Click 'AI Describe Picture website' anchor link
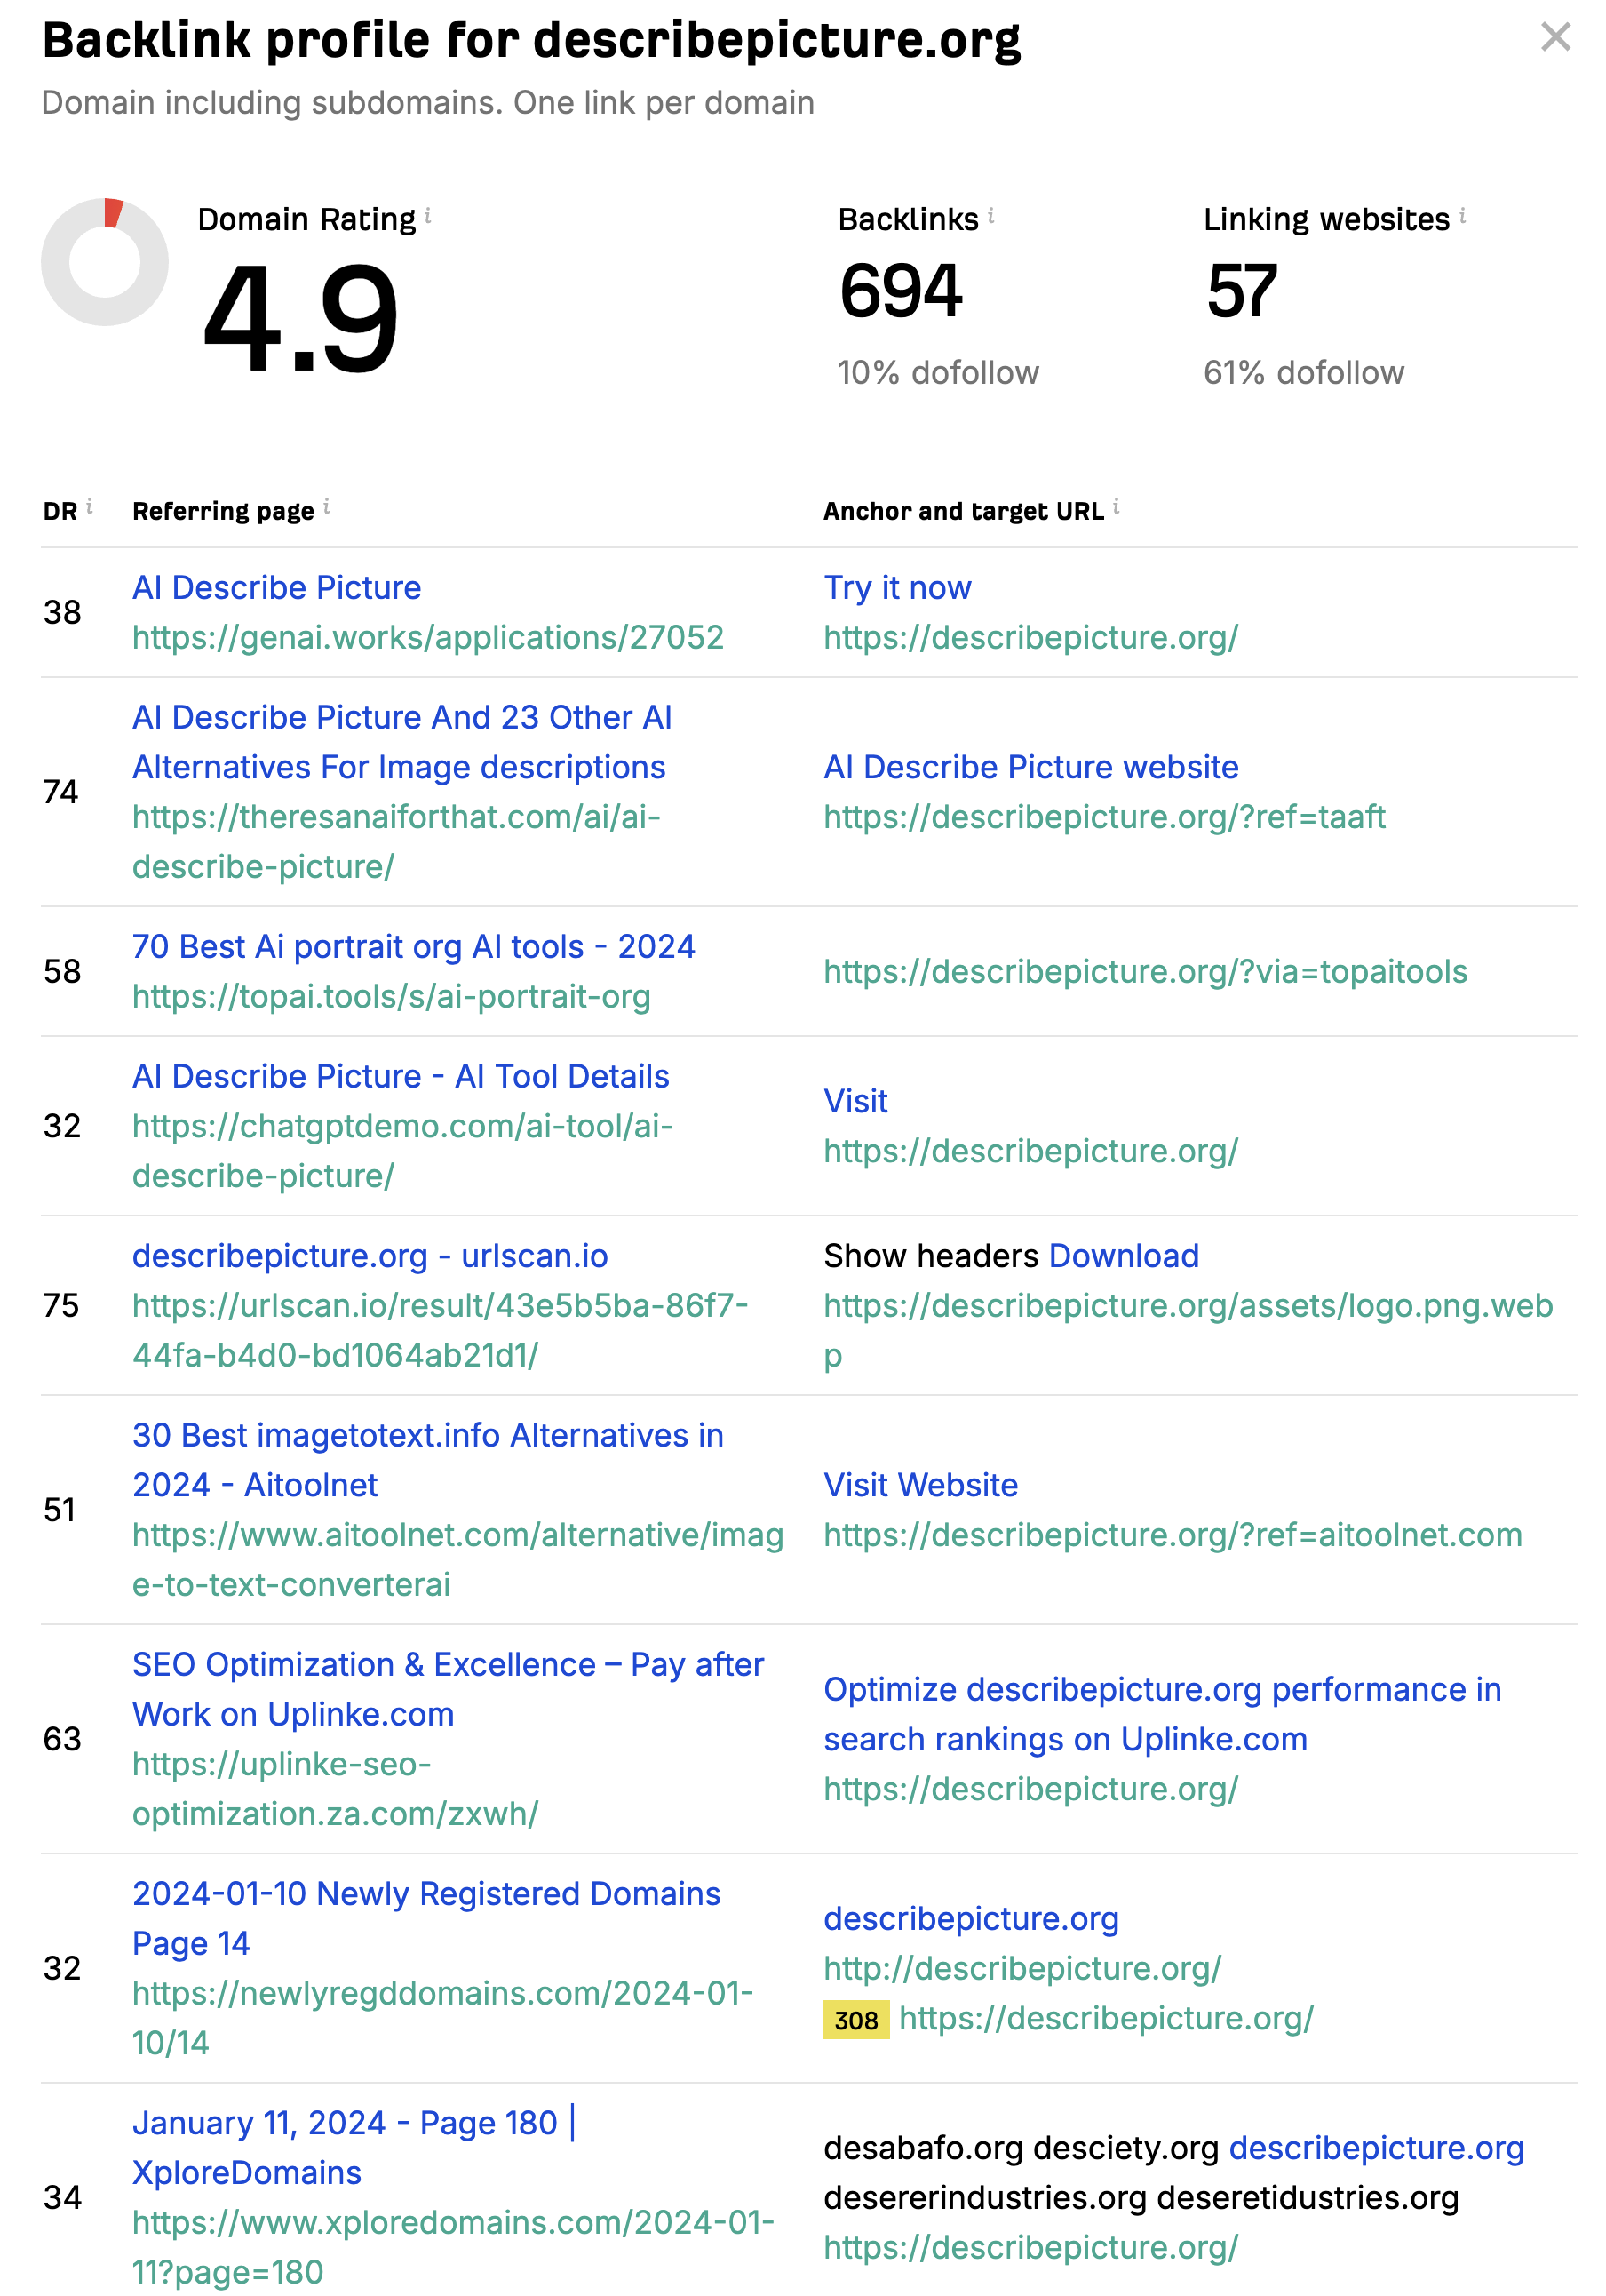This screenshot has width=1606, height=2296. tap(1031, 766)
